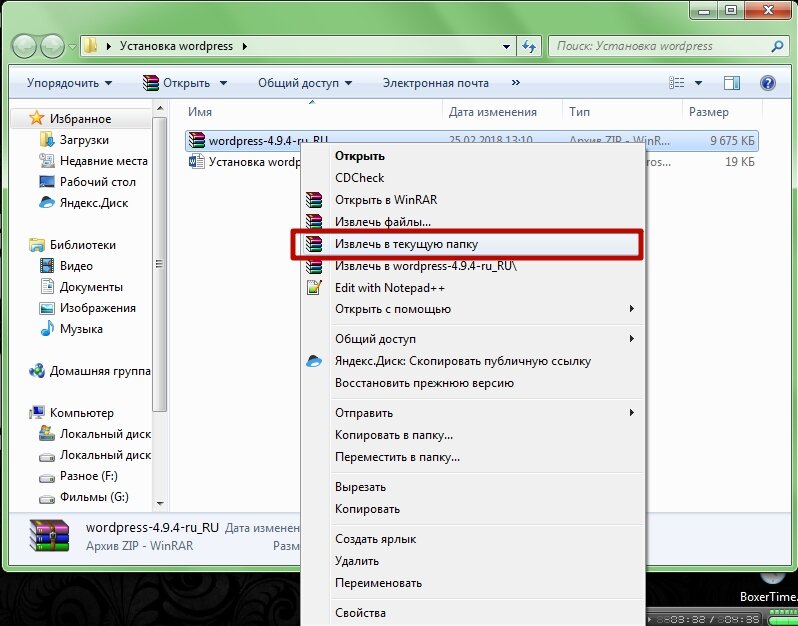
Task: Click the Музыка library icon
Action: point(47,329)
